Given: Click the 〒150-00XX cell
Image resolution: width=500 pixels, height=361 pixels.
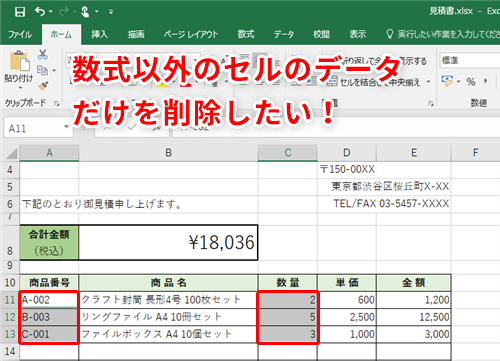Looking at the screenshot, I should [x=347, y=169].
